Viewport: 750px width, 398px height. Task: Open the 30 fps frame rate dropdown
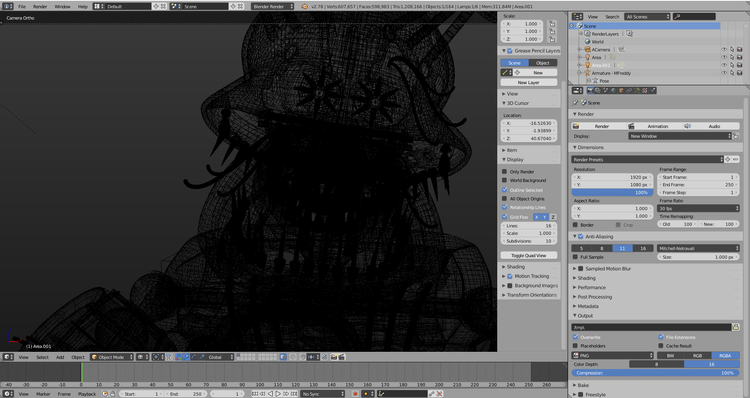(x=698, y=208)
